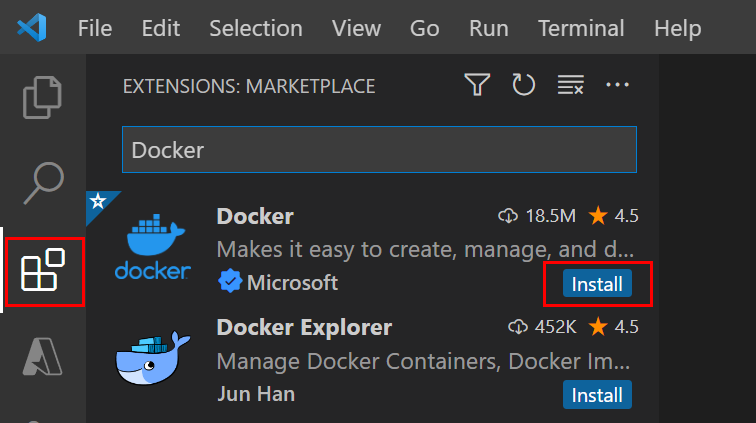
Task: Click the filter extensions funnel icon
Action: tap(477, 86)
